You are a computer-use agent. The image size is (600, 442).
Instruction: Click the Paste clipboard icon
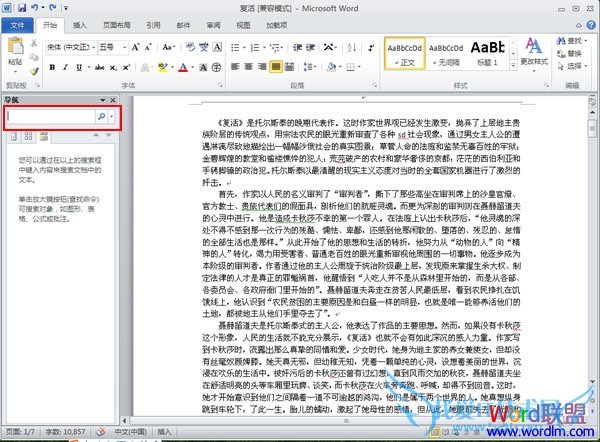point(16,47)
